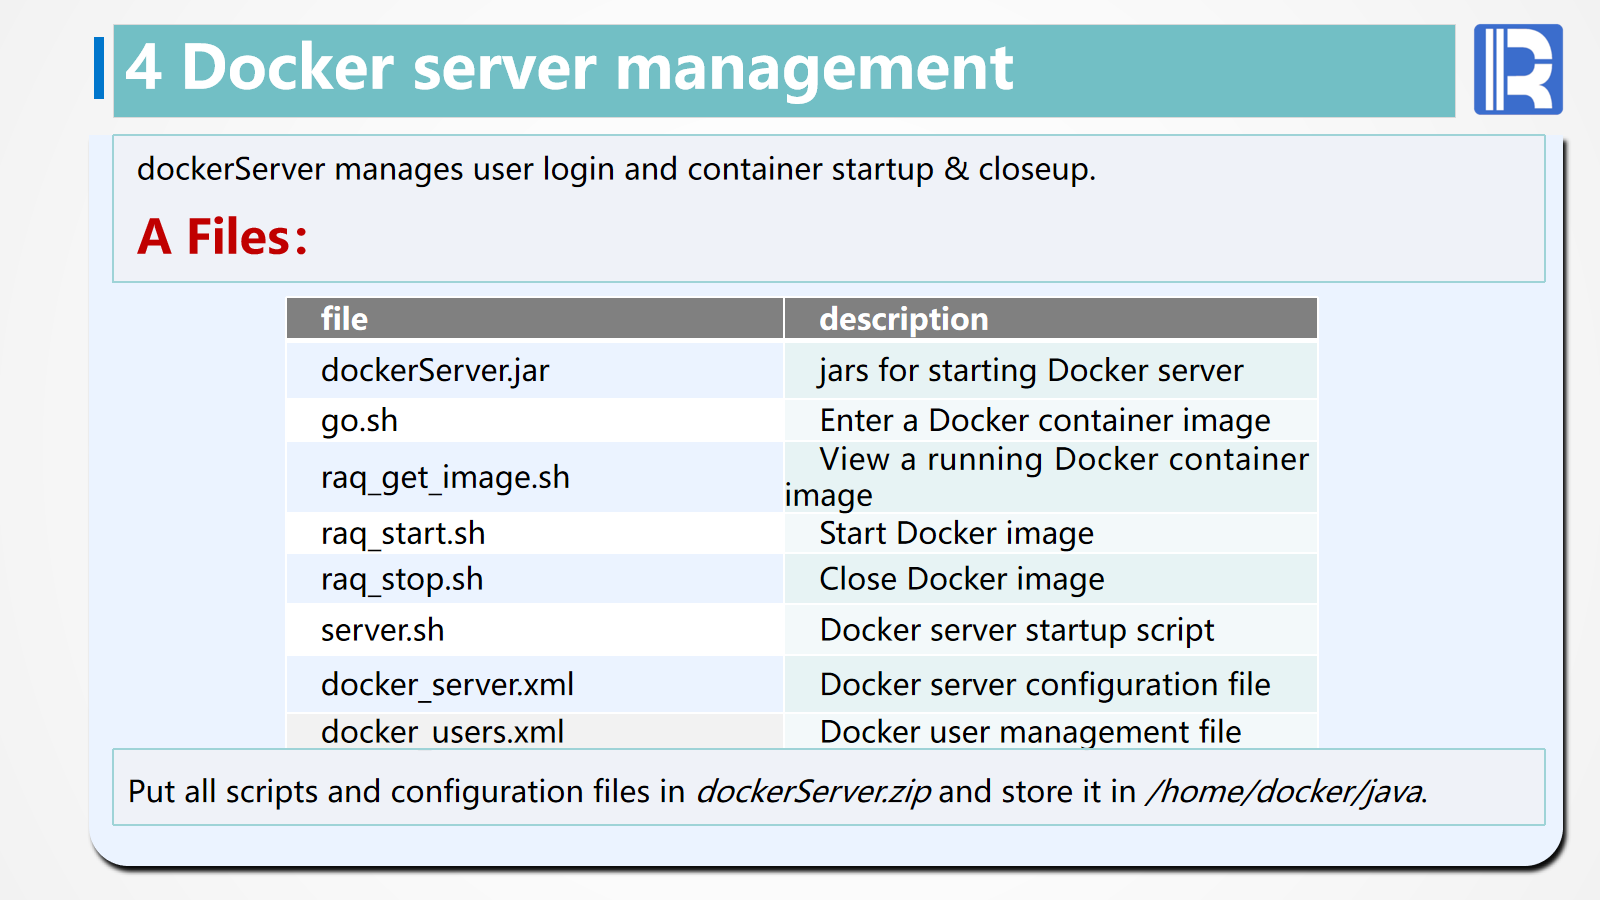Click the blue R logo icon
Image resolution: width=1600 pixels, height=900 pixels.
[x=1517, y=69]
